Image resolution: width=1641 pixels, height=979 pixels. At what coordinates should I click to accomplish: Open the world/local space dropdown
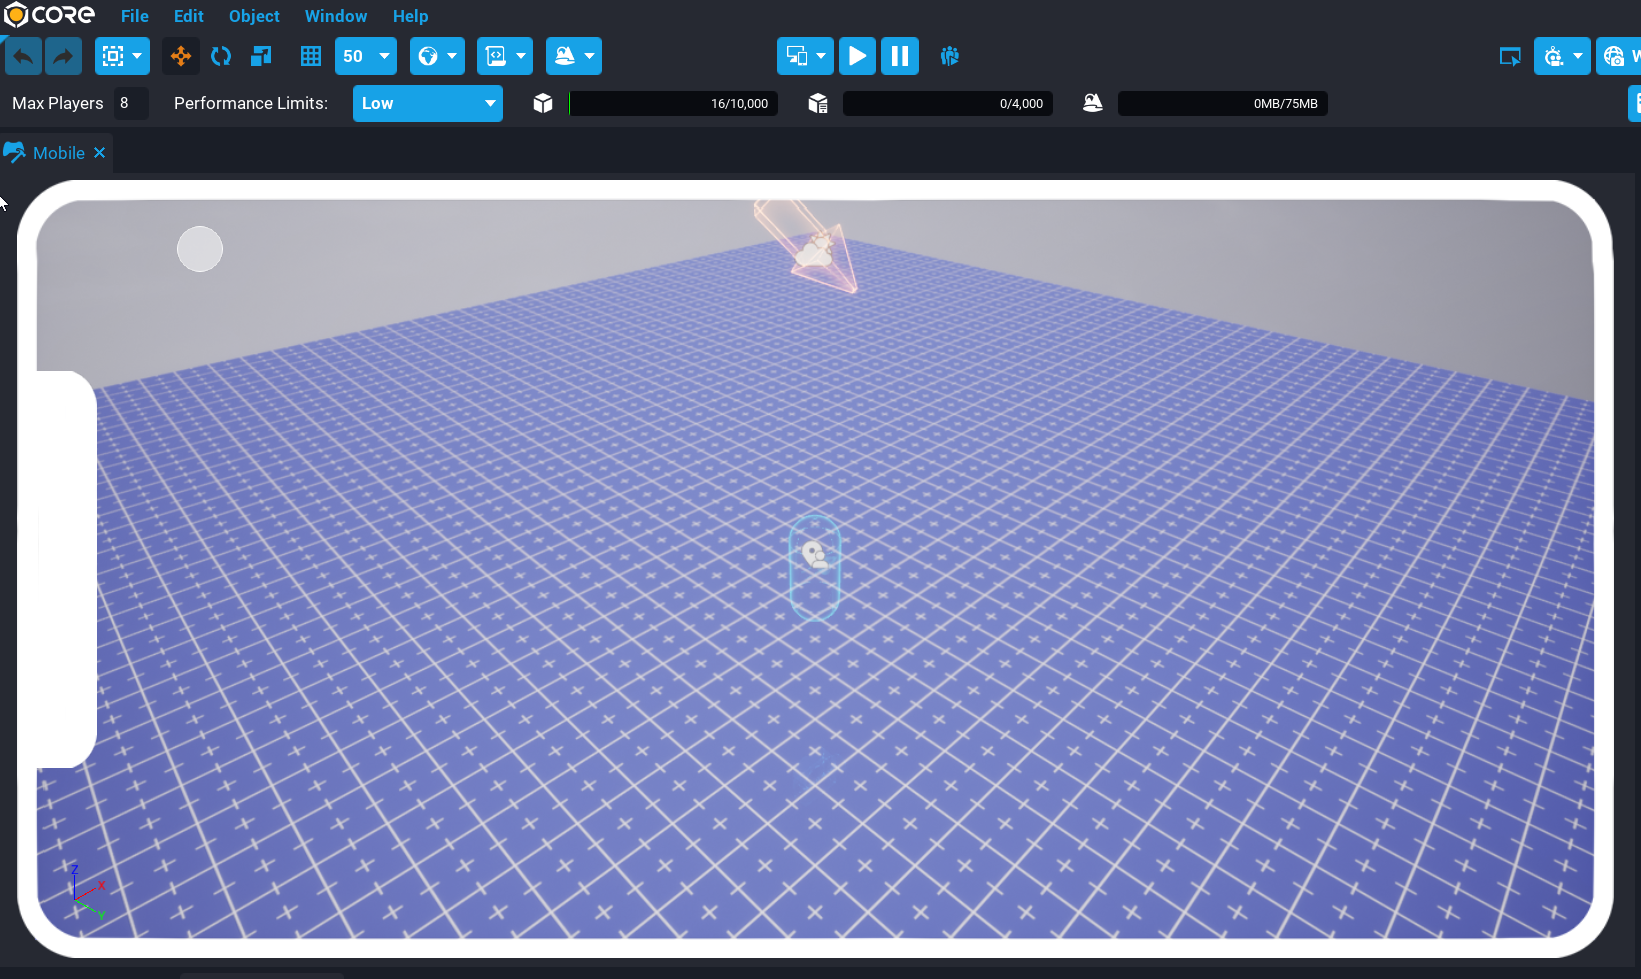pos(437,56)
